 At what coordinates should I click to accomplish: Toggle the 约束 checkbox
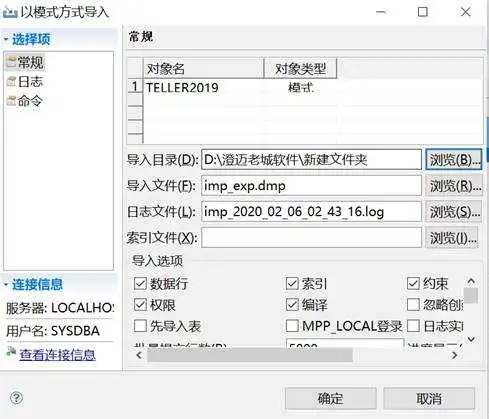[x=413, y=284]
